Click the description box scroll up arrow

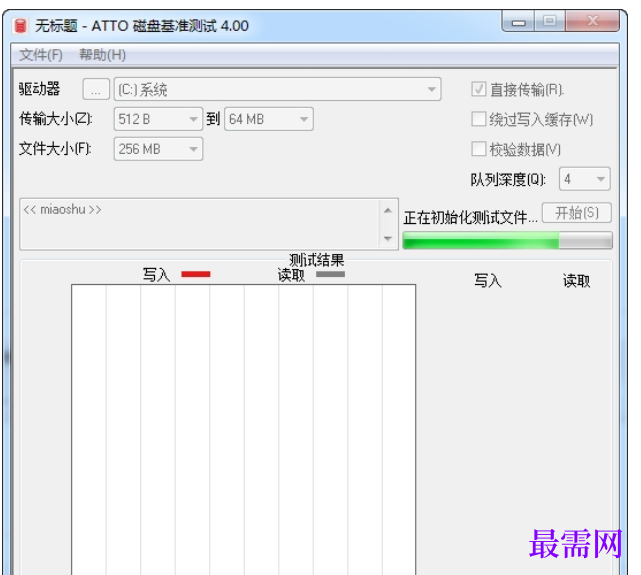(388, 210)
